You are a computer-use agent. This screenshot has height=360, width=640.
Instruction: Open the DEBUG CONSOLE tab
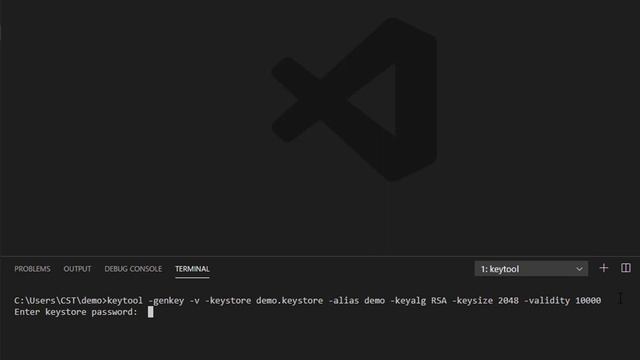133,269
